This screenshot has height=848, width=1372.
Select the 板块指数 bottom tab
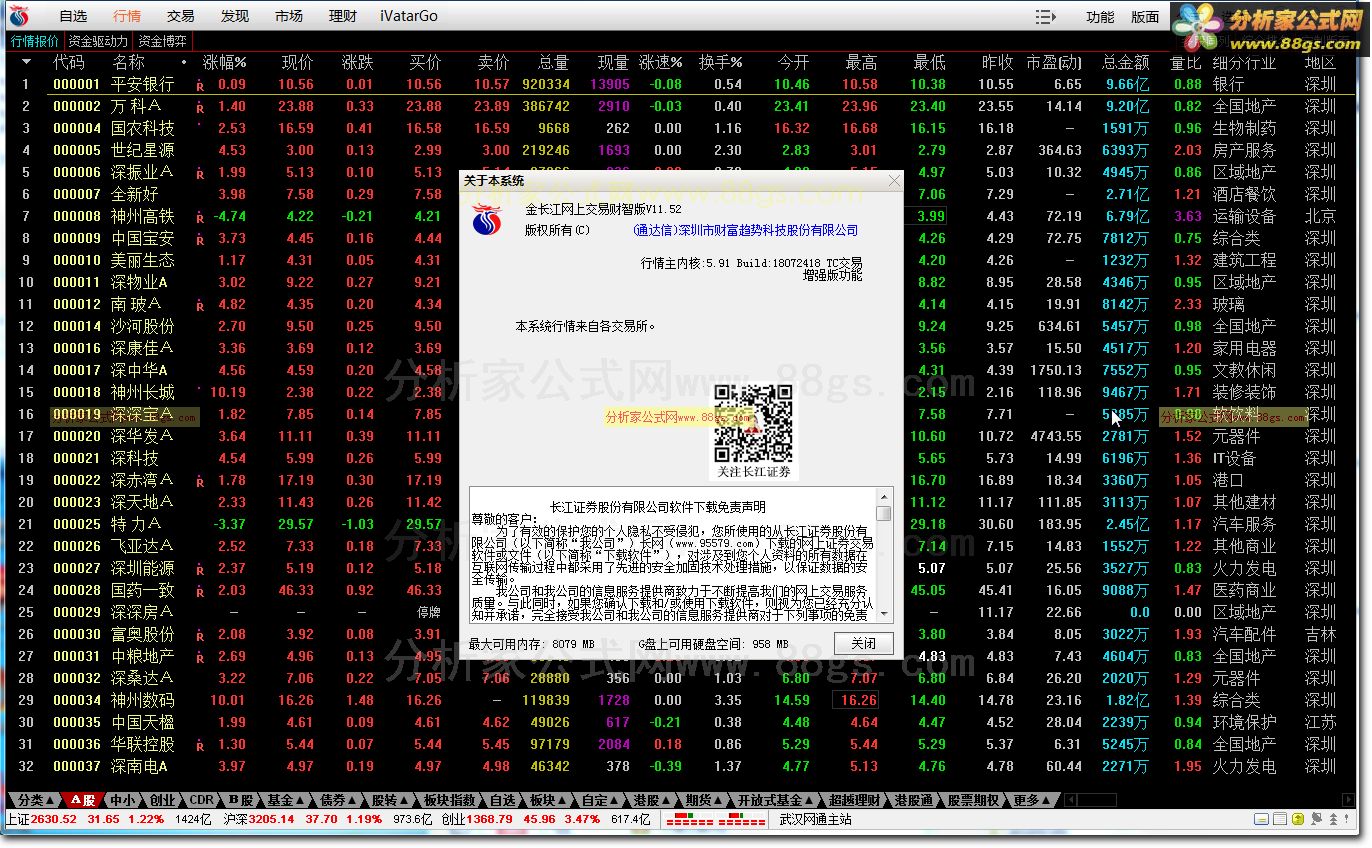[449, 800]
